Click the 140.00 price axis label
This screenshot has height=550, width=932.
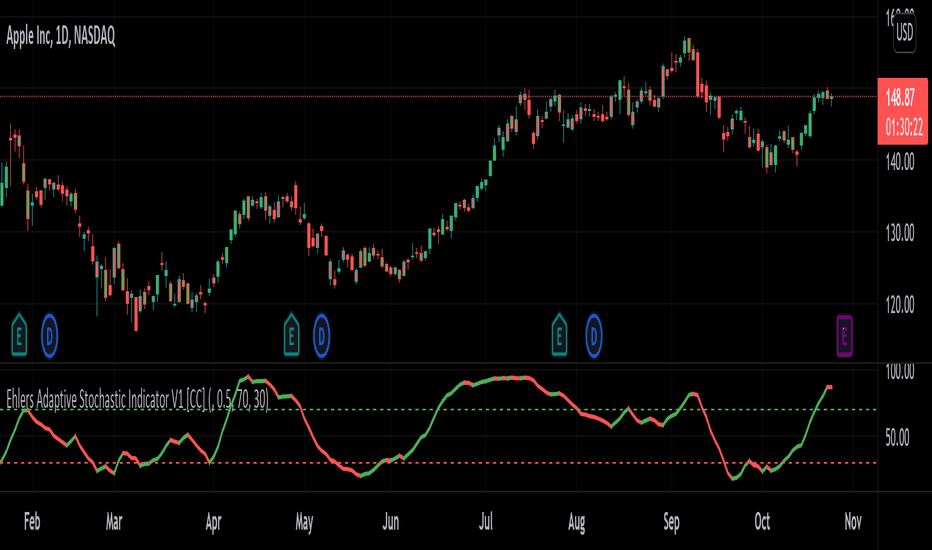900,162
